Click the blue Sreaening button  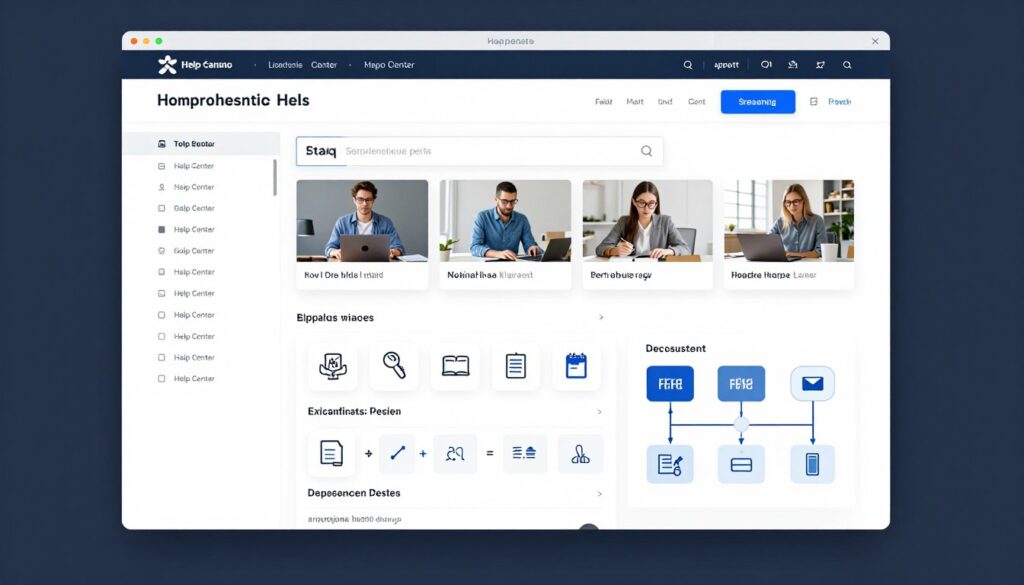click(758, 102)
